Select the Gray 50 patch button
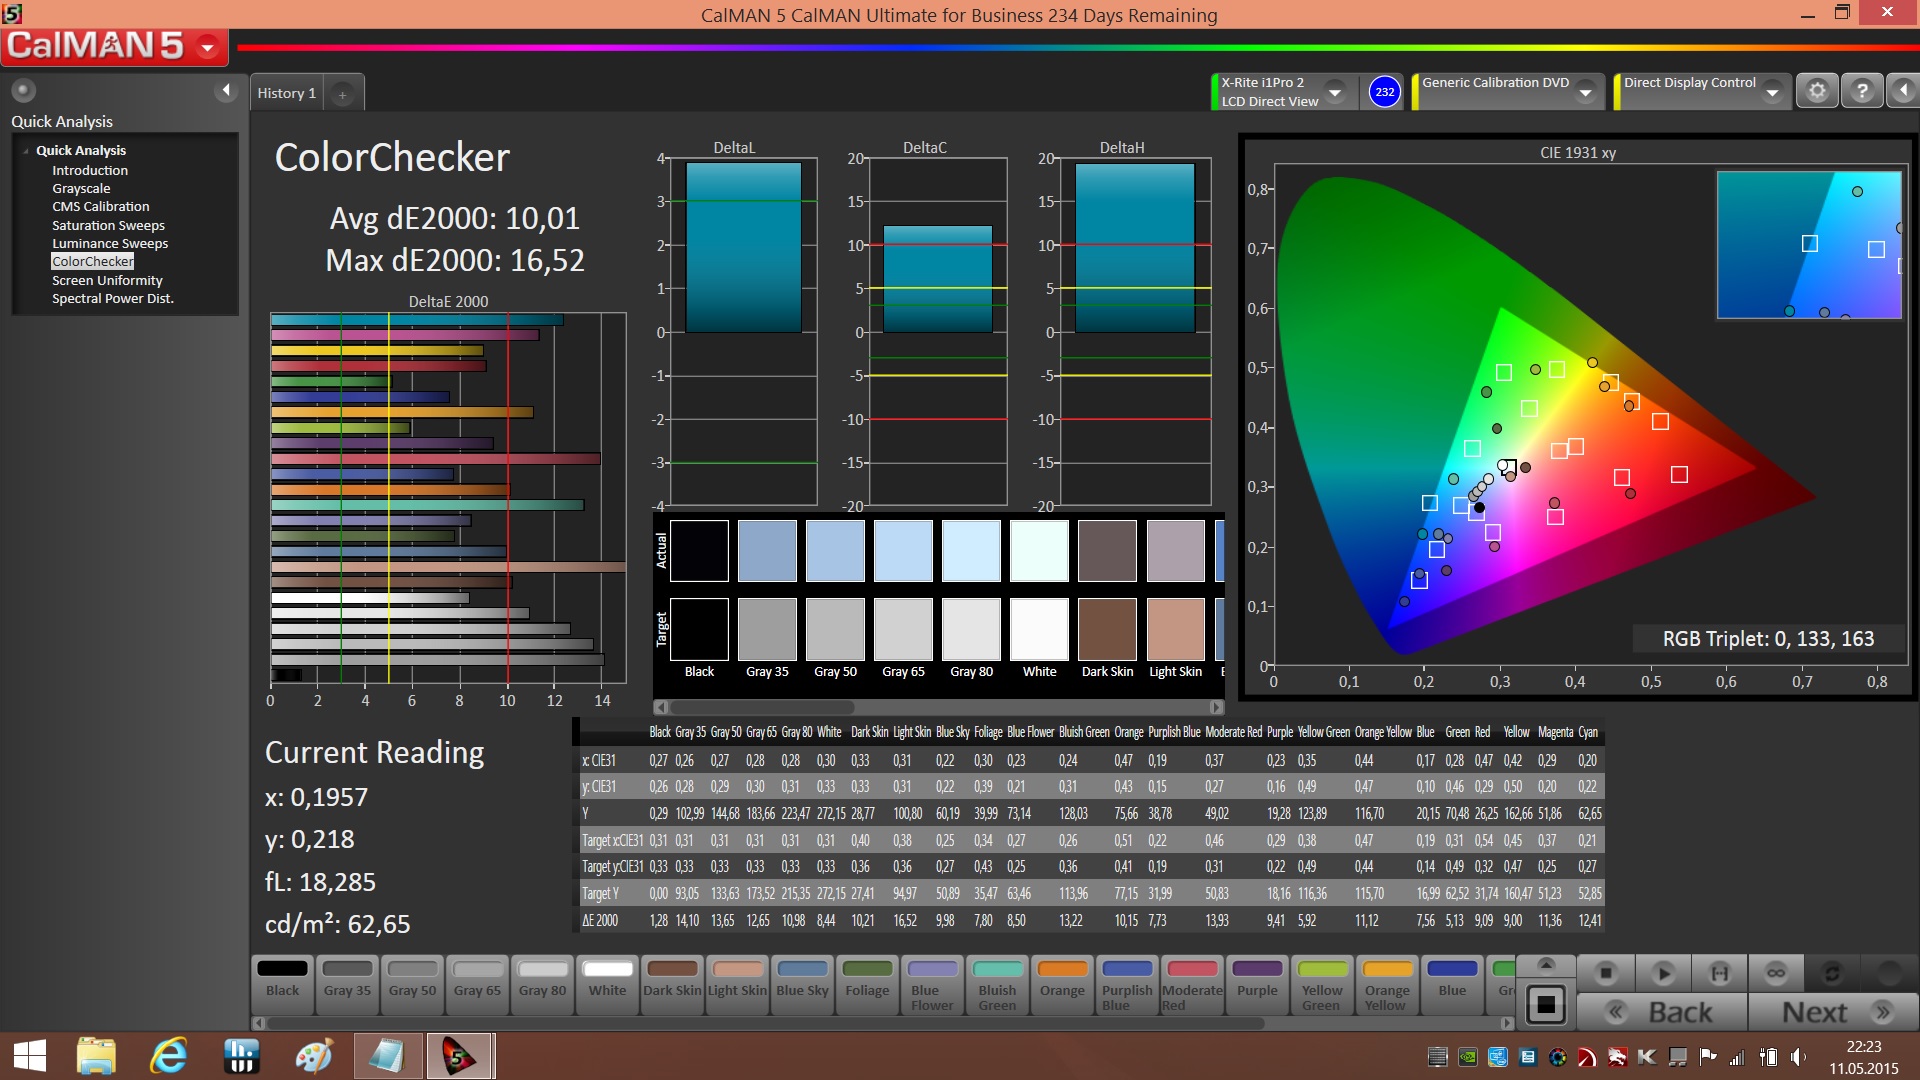 pyautogui.click(x=412, y=986)
